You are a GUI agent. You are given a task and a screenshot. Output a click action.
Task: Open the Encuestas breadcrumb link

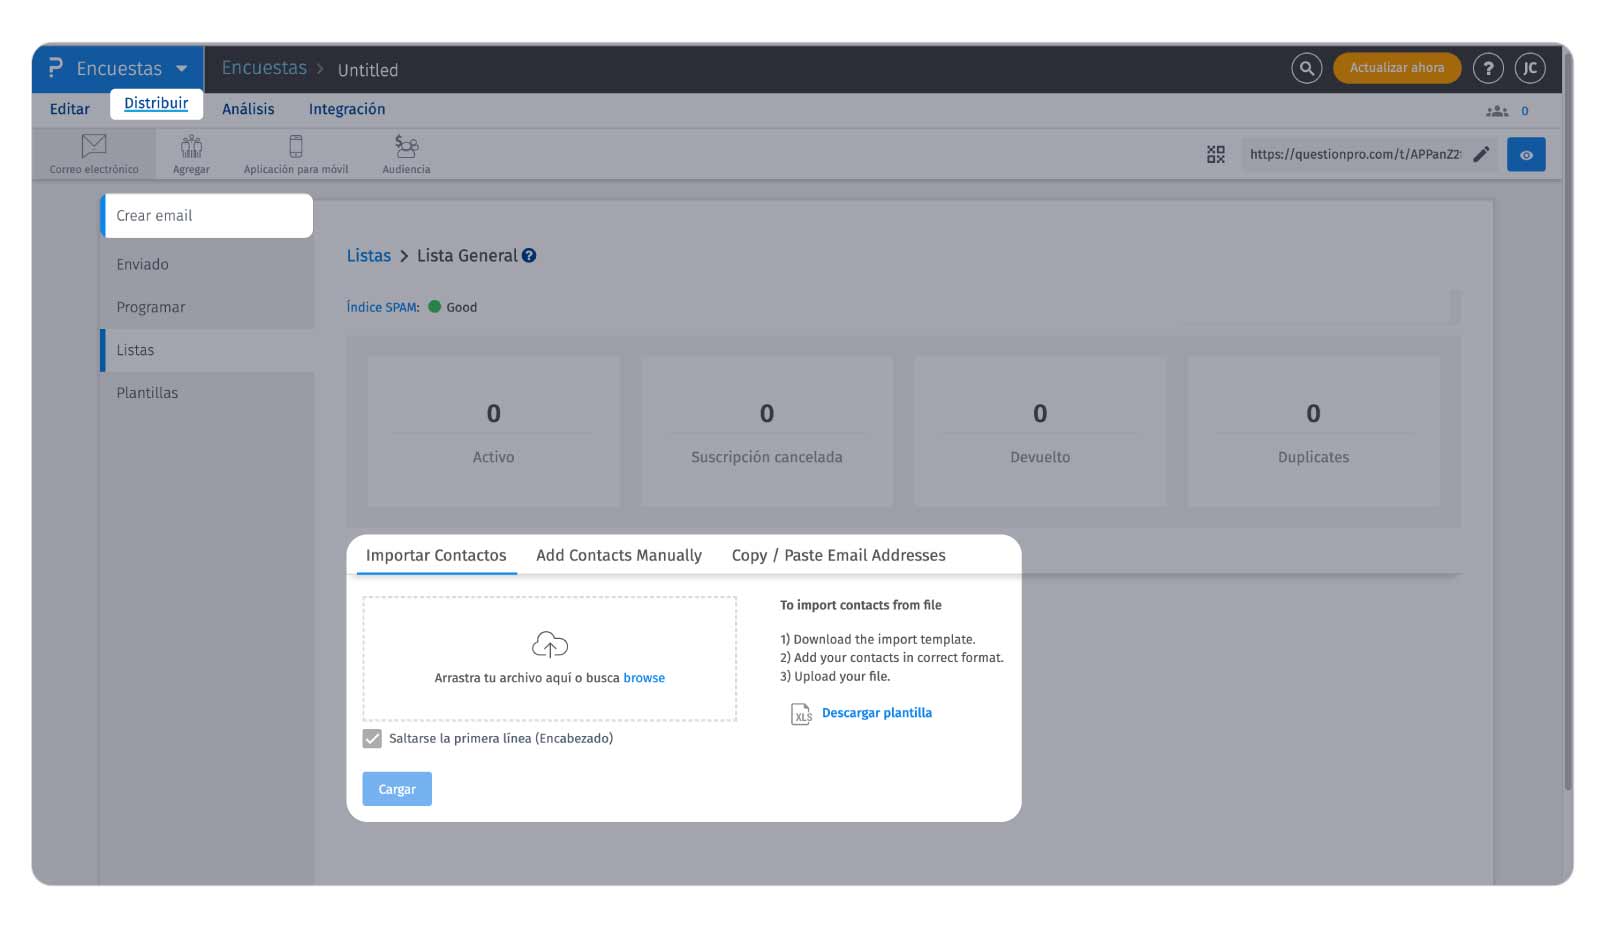pos(264,68)
